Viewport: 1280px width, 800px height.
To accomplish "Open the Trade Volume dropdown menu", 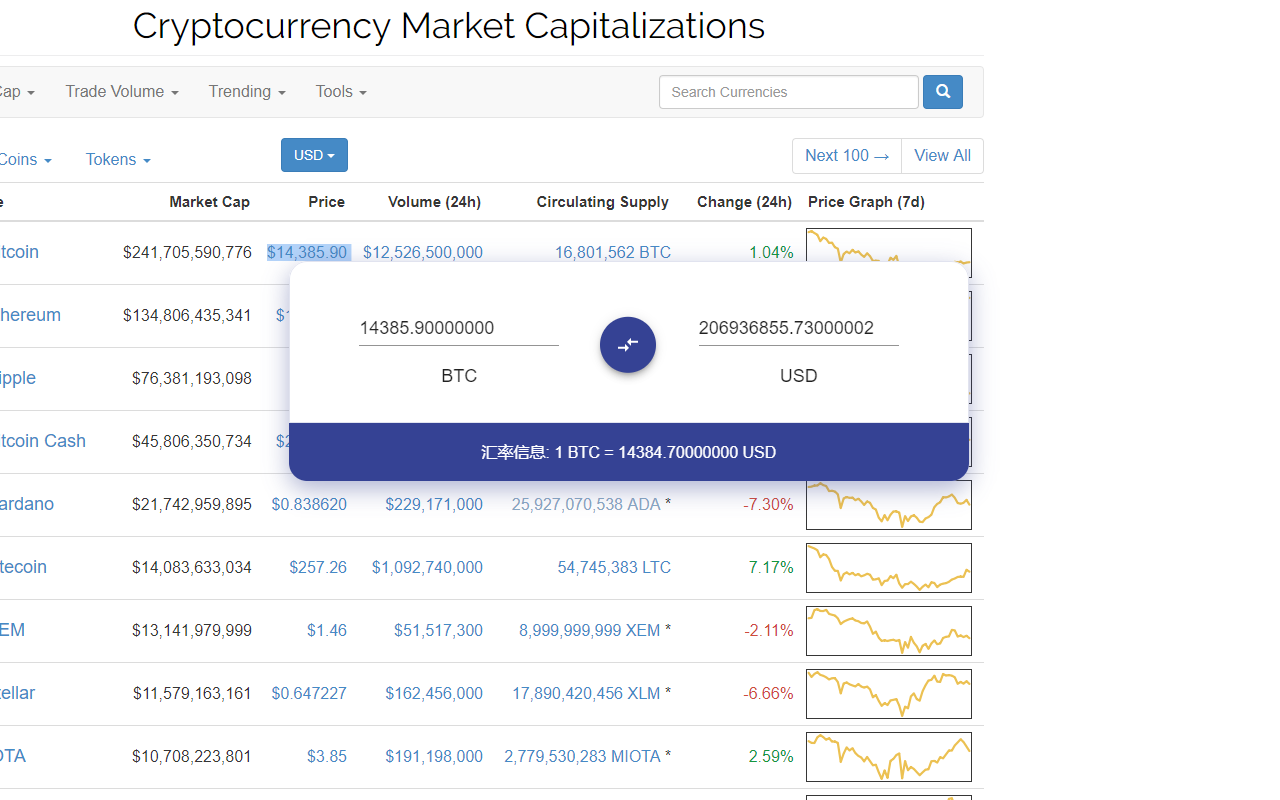I will (x=122, y=92).
